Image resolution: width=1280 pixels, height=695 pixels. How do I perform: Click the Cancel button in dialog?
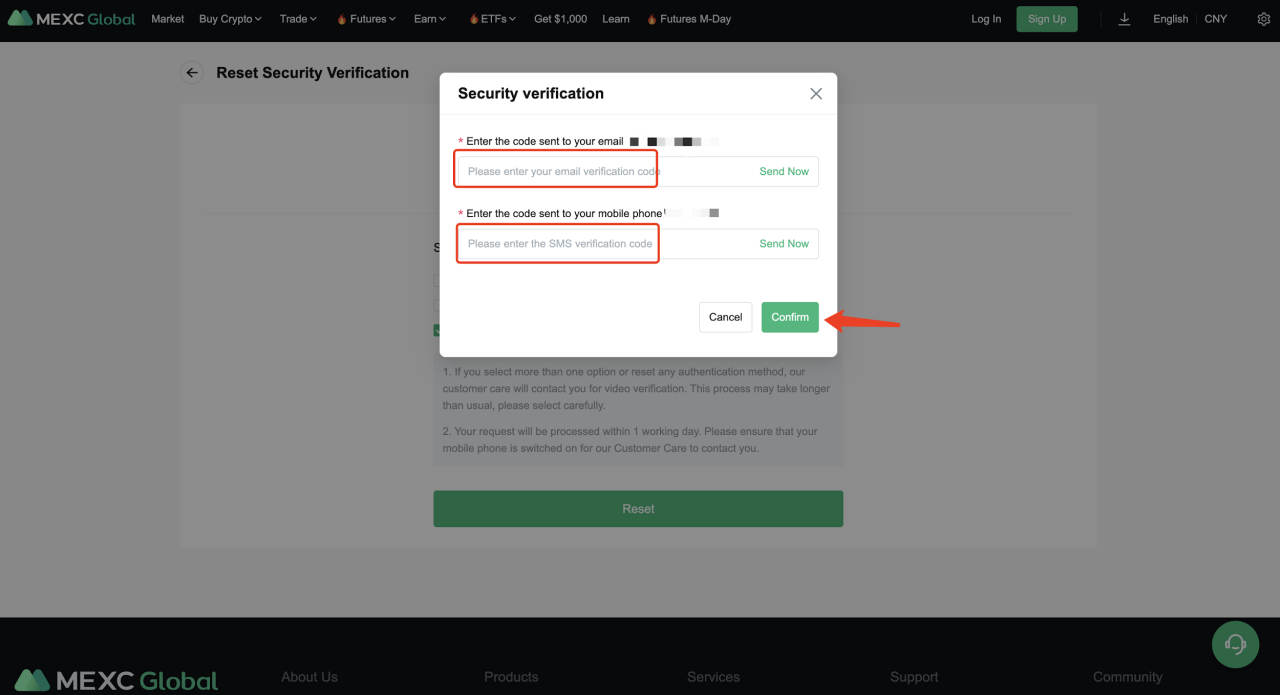pyautogui.click(x=725, y=317)
